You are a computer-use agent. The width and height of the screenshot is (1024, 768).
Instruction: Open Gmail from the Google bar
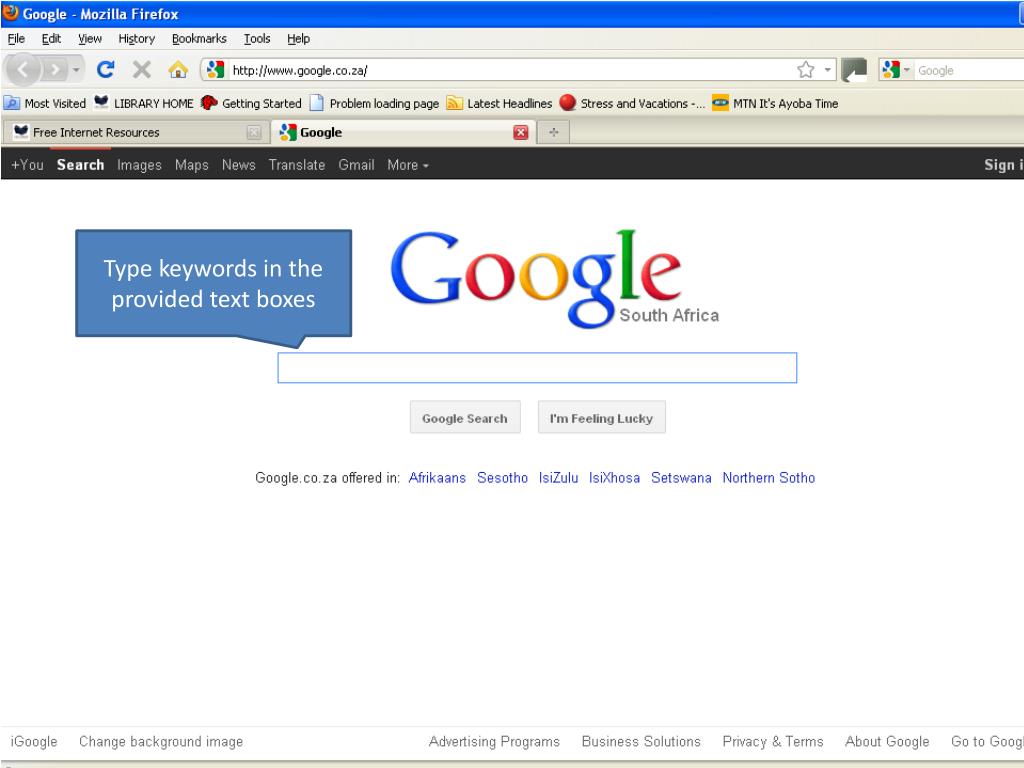(x=356, y=165)
